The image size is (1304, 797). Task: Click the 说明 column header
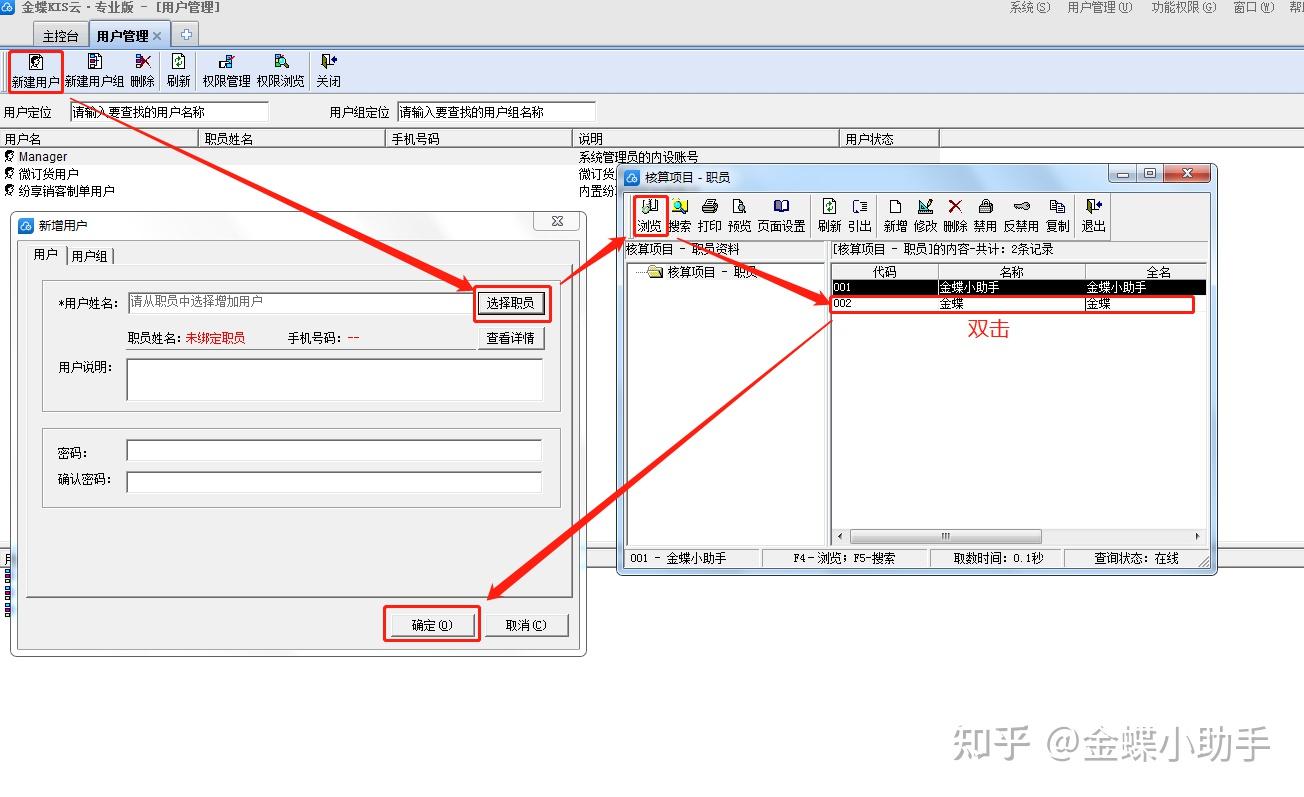click(707, 139)
